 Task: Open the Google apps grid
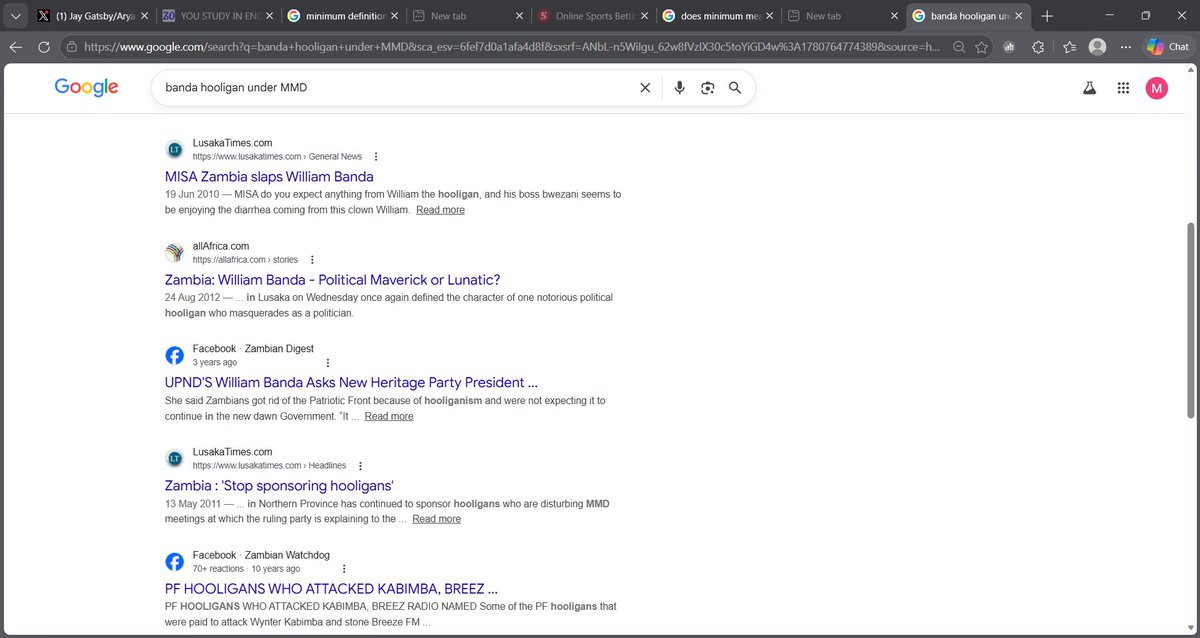[1123, 88]
